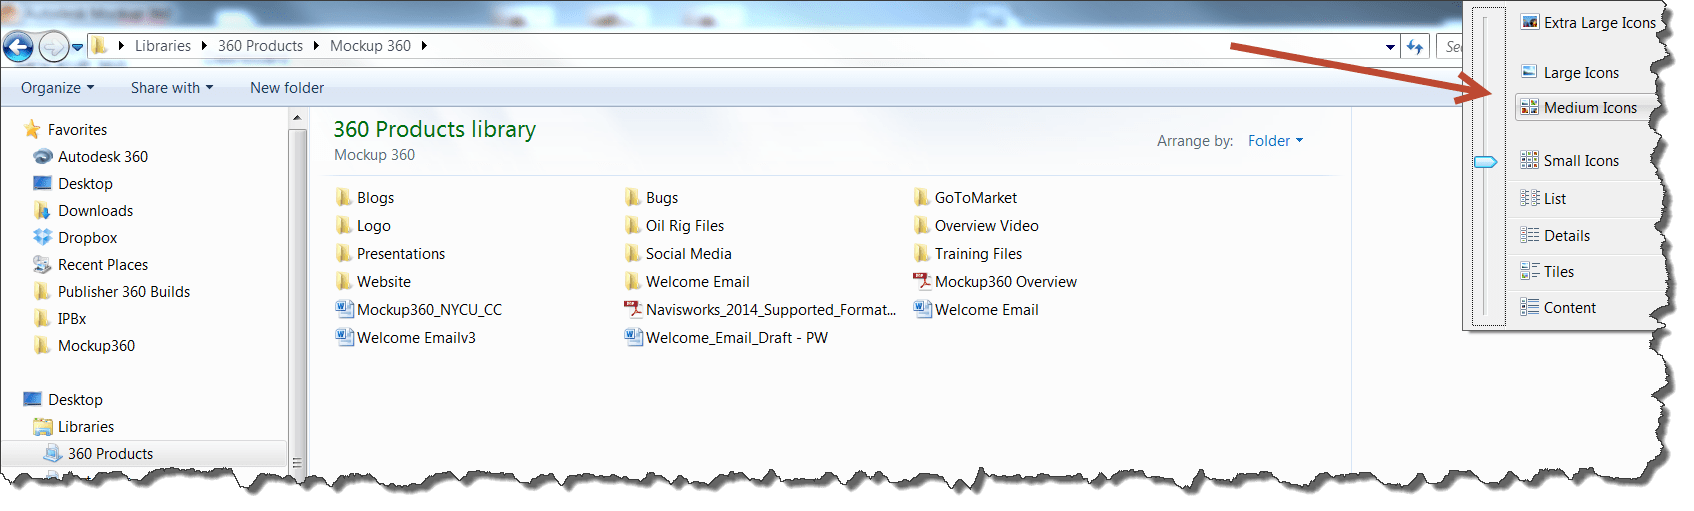This screenshot has height=511, width=1694.
Task: Open the Bugs folder
Action: point(652,197)
